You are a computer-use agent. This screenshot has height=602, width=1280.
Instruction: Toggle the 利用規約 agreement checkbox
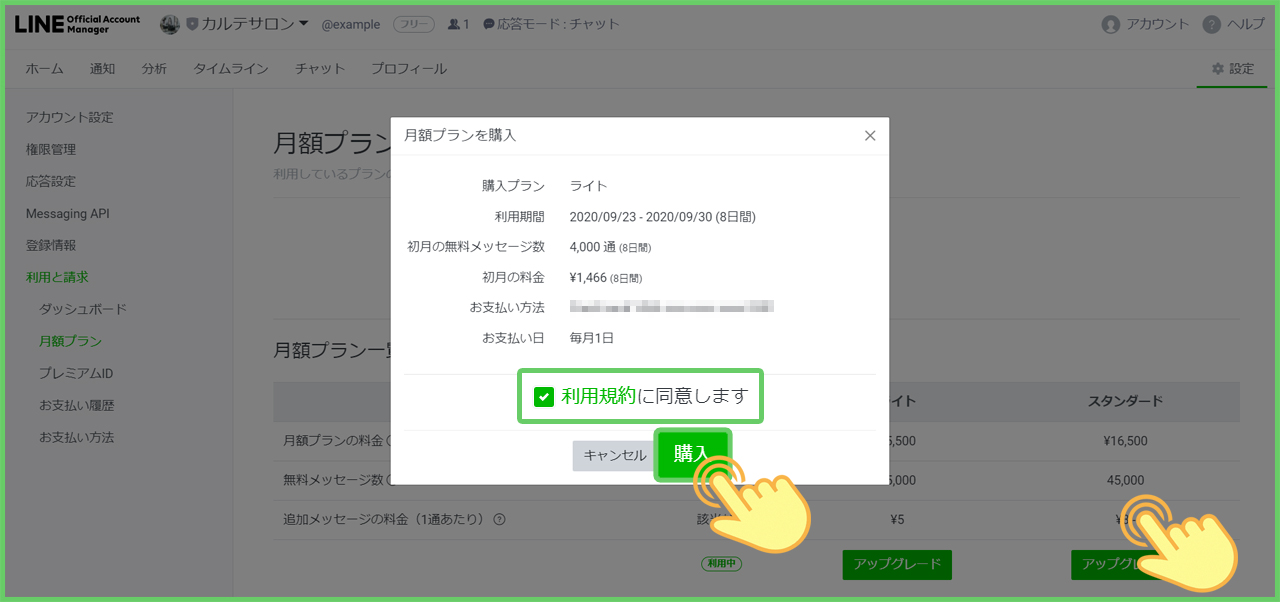pos(543,397)
